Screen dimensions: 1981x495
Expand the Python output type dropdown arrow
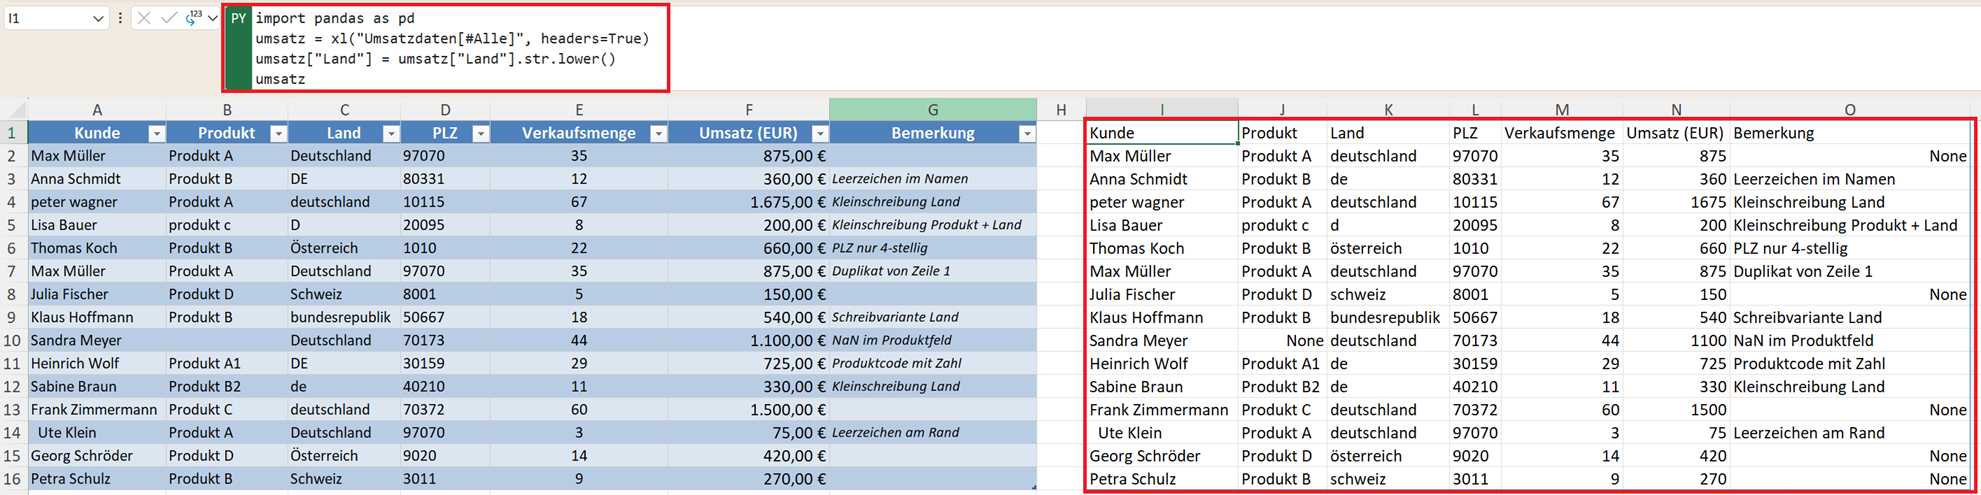pyautogui.click(x=212, y=18)
